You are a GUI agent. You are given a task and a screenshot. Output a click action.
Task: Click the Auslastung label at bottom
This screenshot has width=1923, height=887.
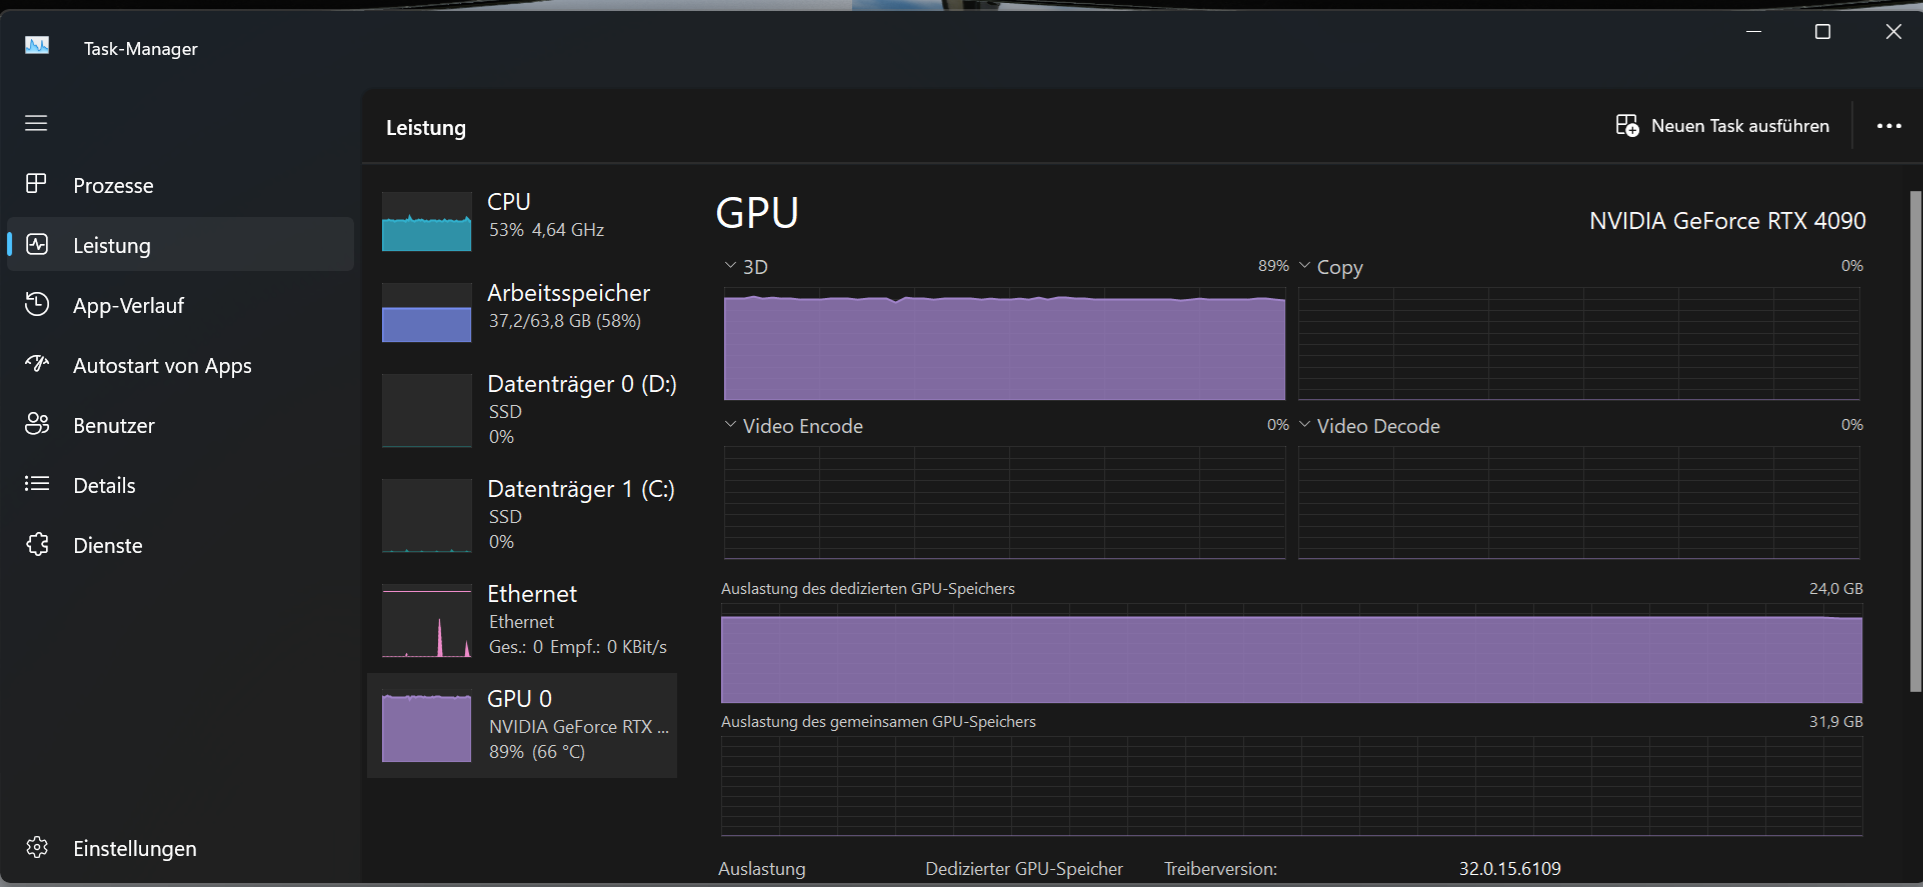pos(762,868)
